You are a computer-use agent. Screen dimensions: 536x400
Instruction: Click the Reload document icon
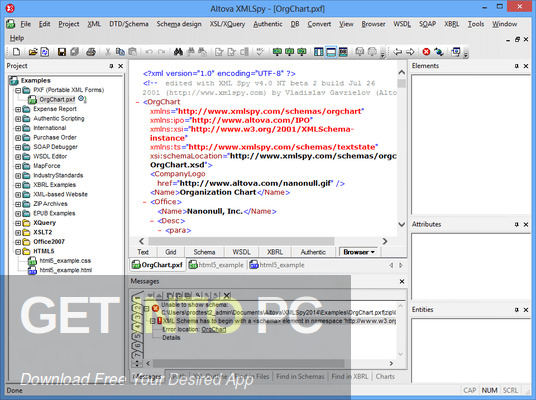(x=45, y=52)
